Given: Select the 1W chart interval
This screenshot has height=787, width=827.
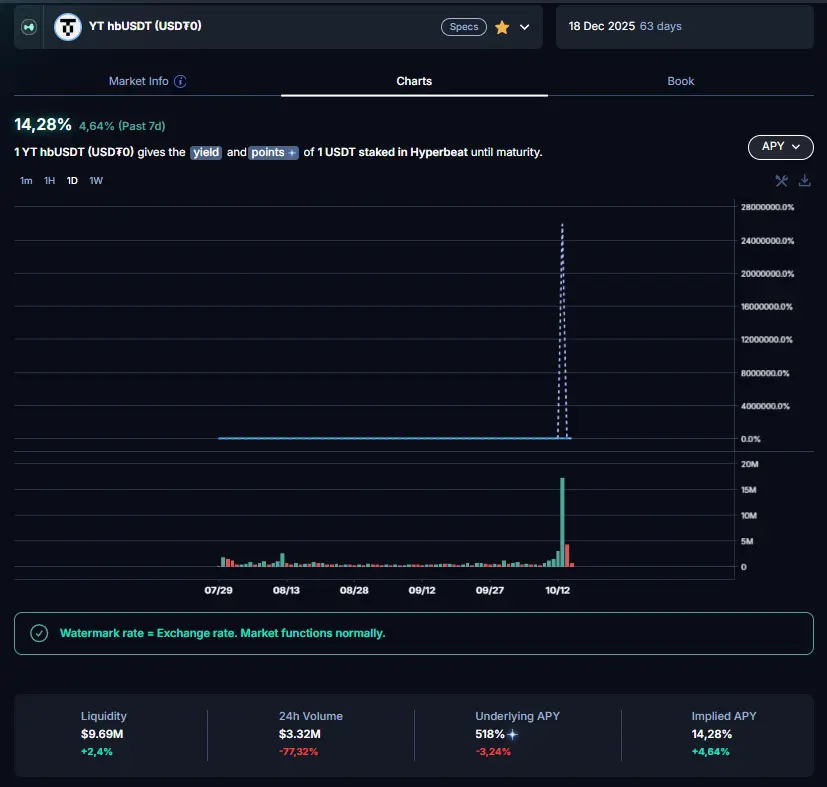Looking at the screenshot, I should [x=96, y=181].
